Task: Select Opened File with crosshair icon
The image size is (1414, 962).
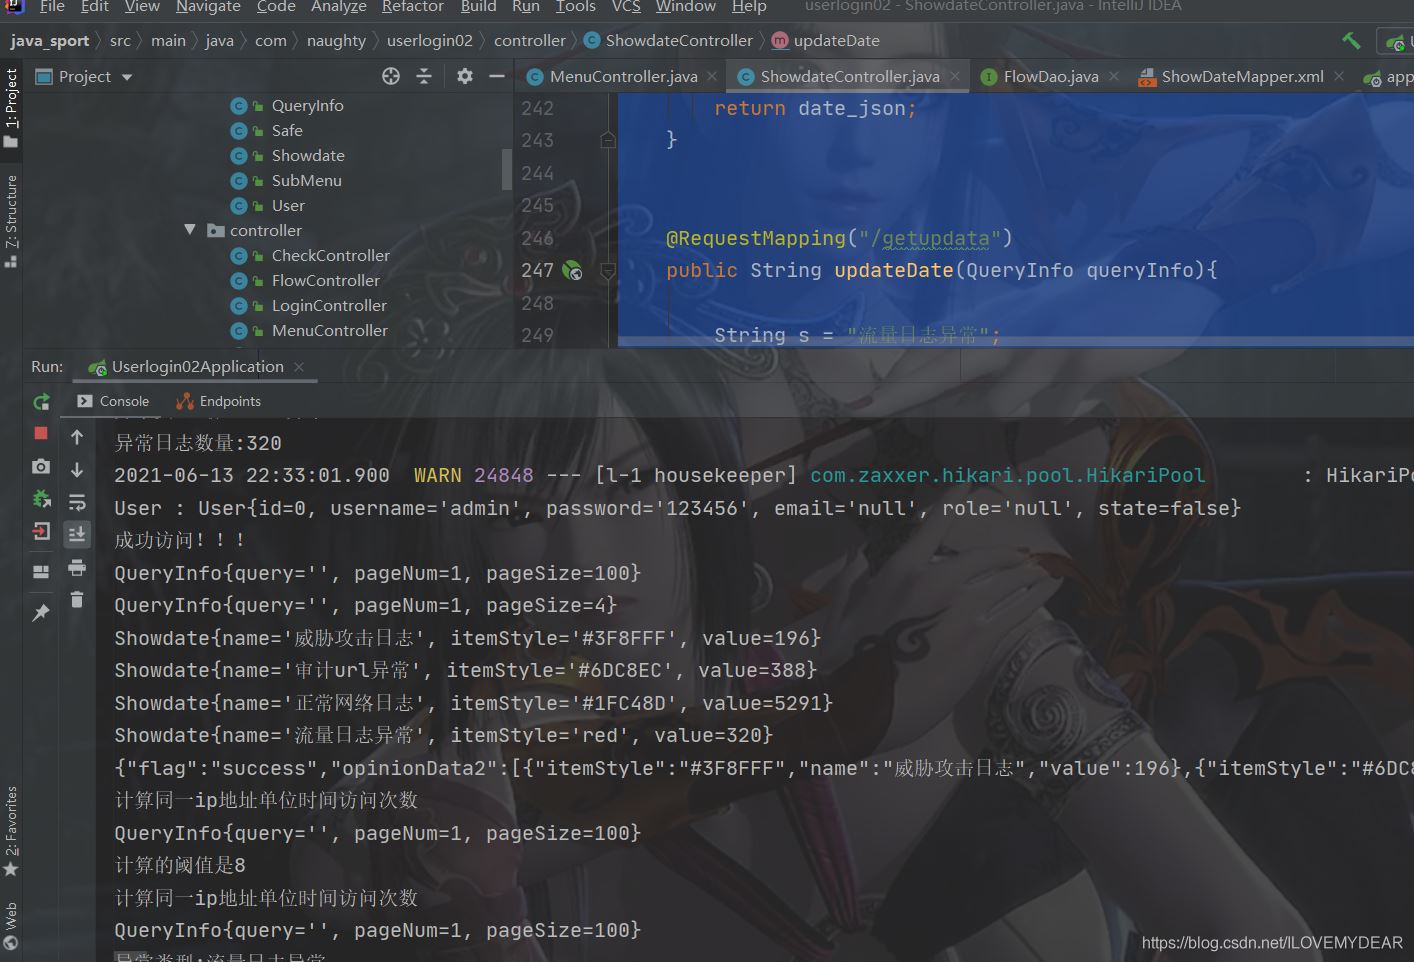Action: tap(389, 76)
